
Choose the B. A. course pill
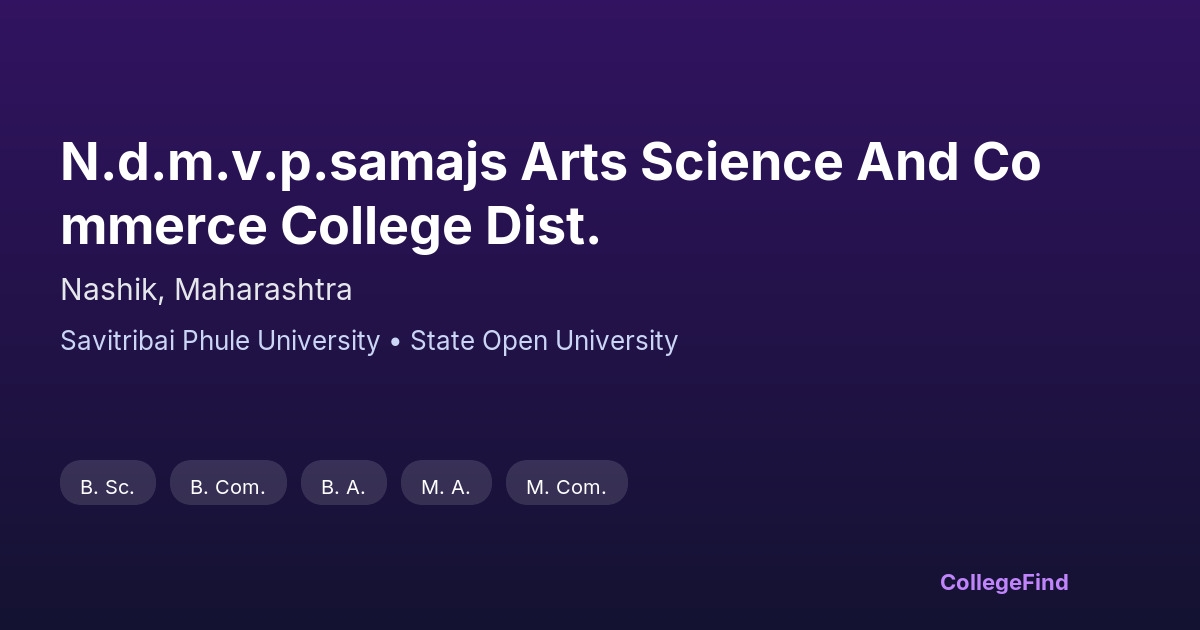343,487
